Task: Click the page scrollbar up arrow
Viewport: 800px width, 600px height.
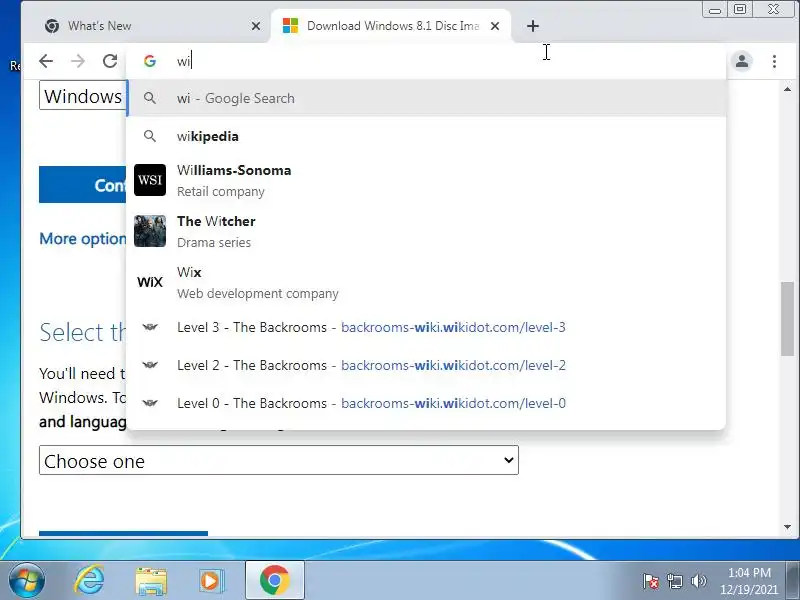Action: pos(787,89)
